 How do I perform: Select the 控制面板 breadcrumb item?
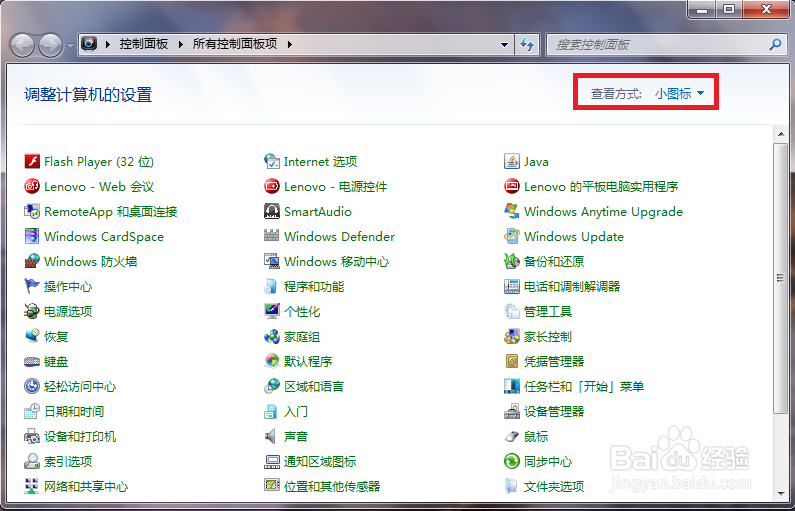[143, 44]
